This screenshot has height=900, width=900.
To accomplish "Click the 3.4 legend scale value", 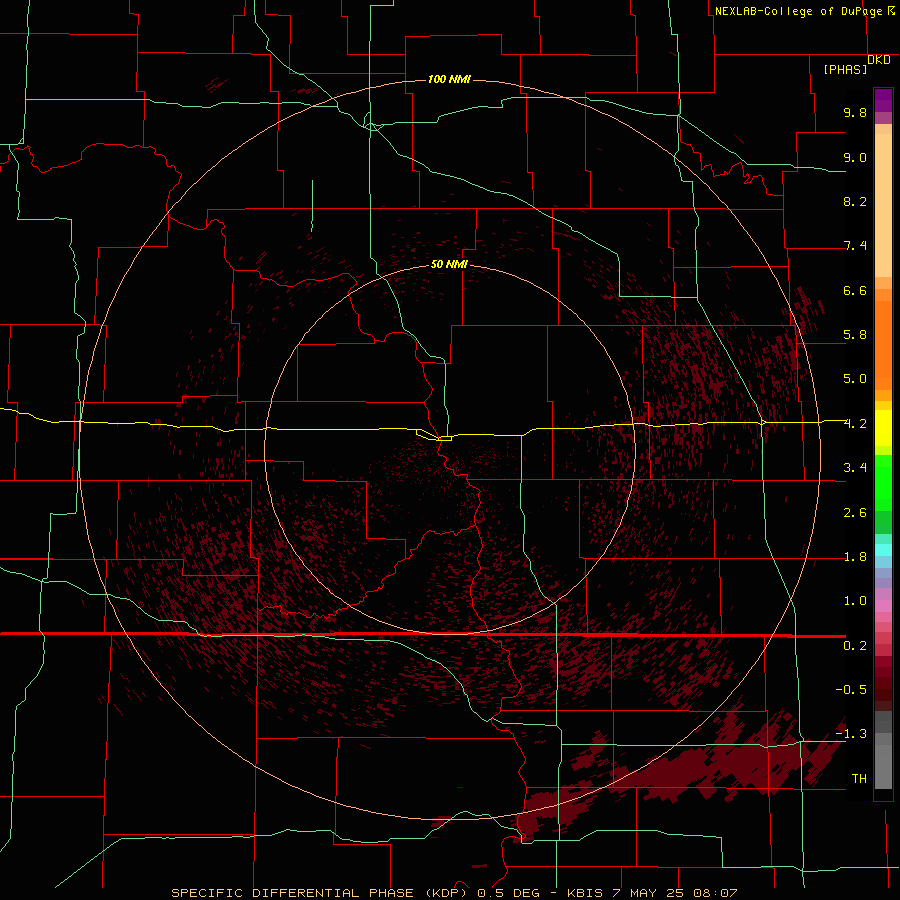I will tap(855, 468).
